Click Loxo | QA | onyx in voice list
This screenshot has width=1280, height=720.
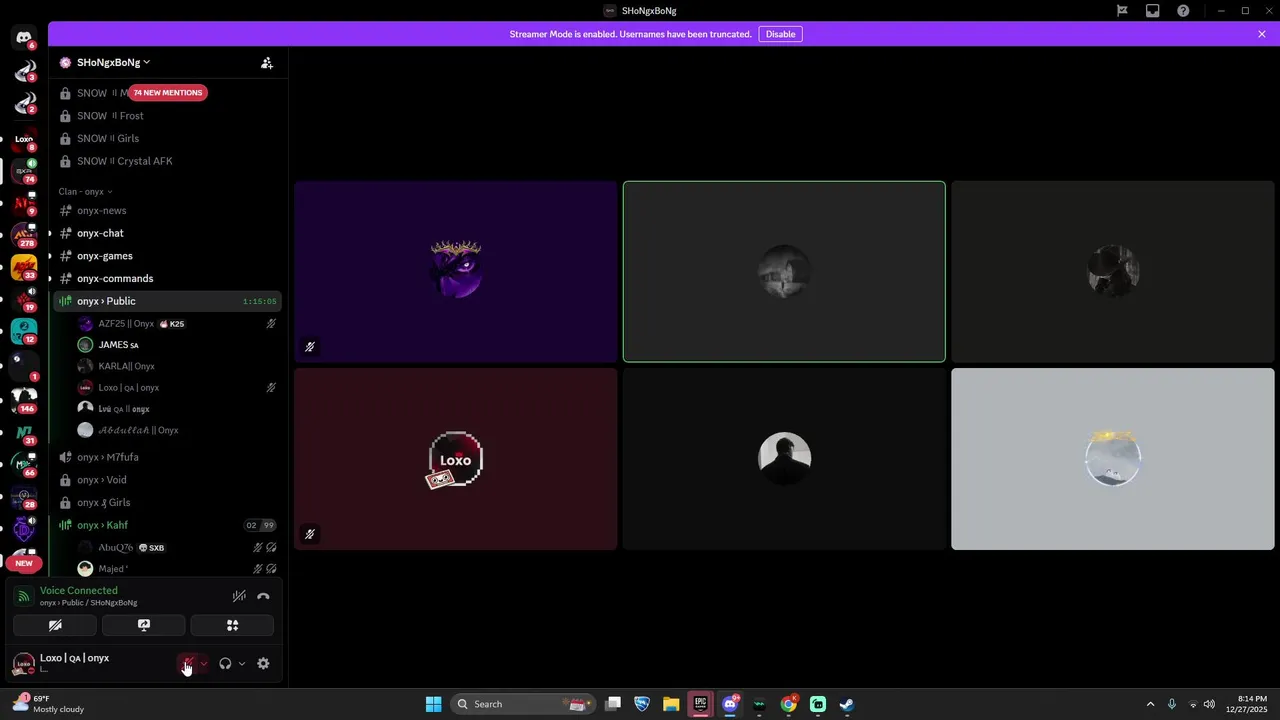[x=177, y=387]
